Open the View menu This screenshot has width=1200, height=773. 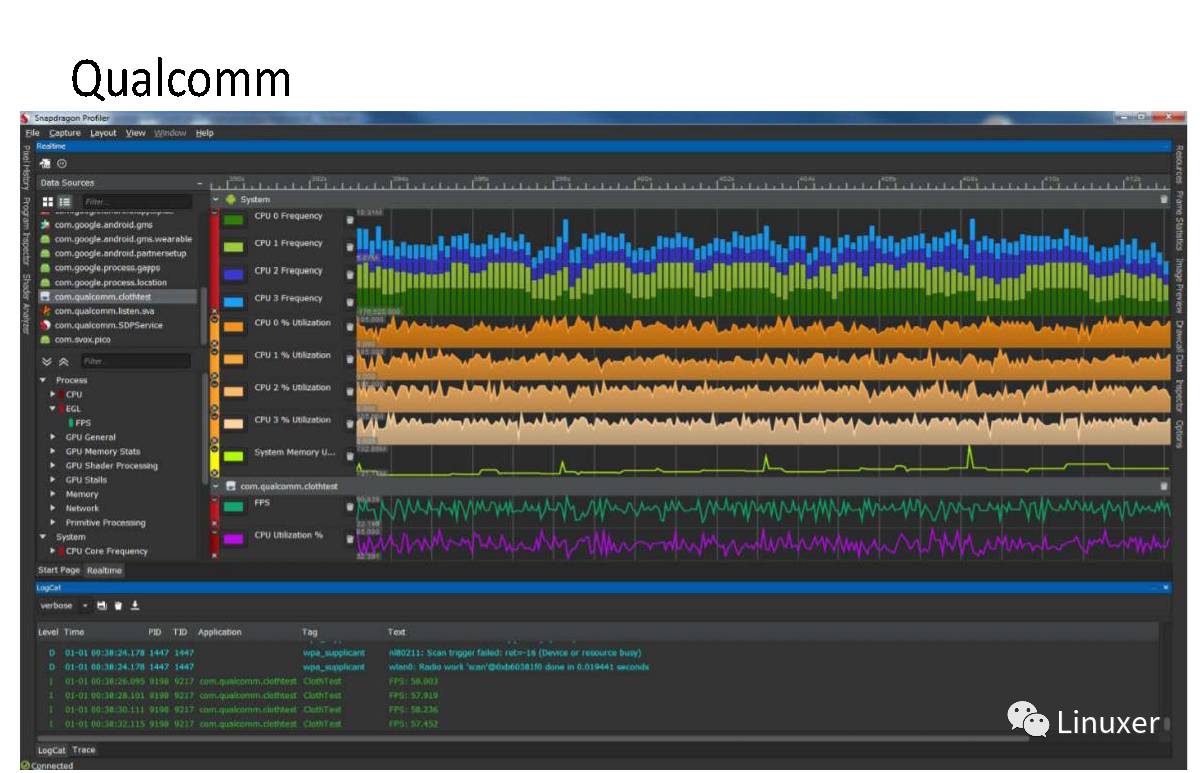click(135, 133)
